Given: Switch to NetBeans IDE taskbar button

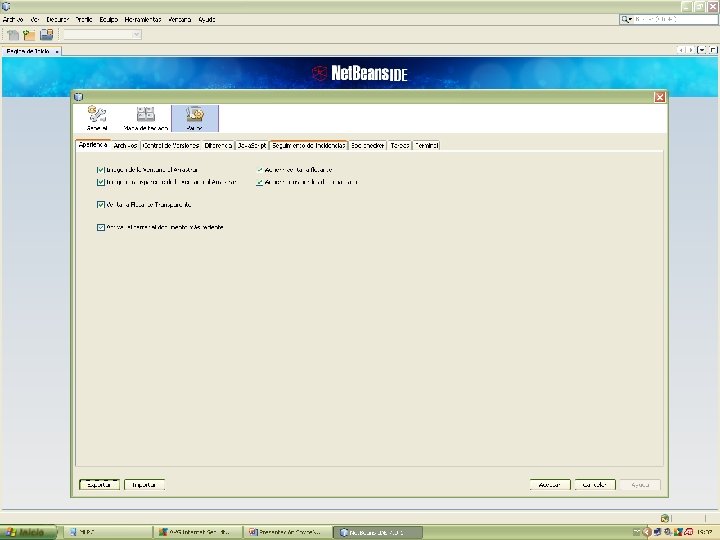Looking at the screenshot, I should pos(377,532).
